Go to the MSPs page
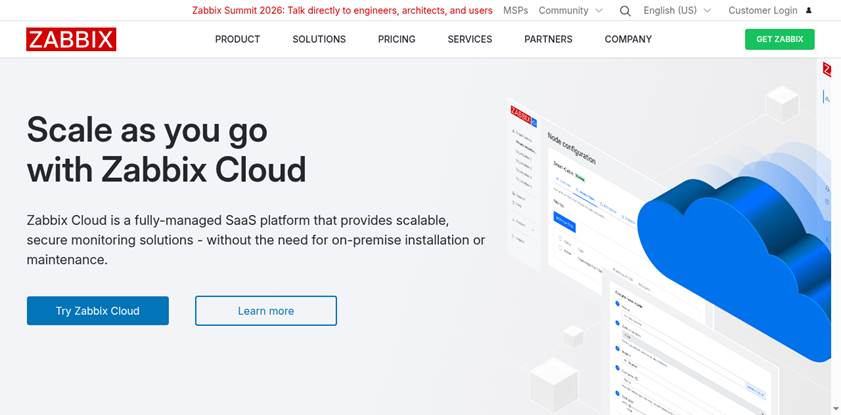The height and width of the screenshot is (415, 841). (515, 10)
